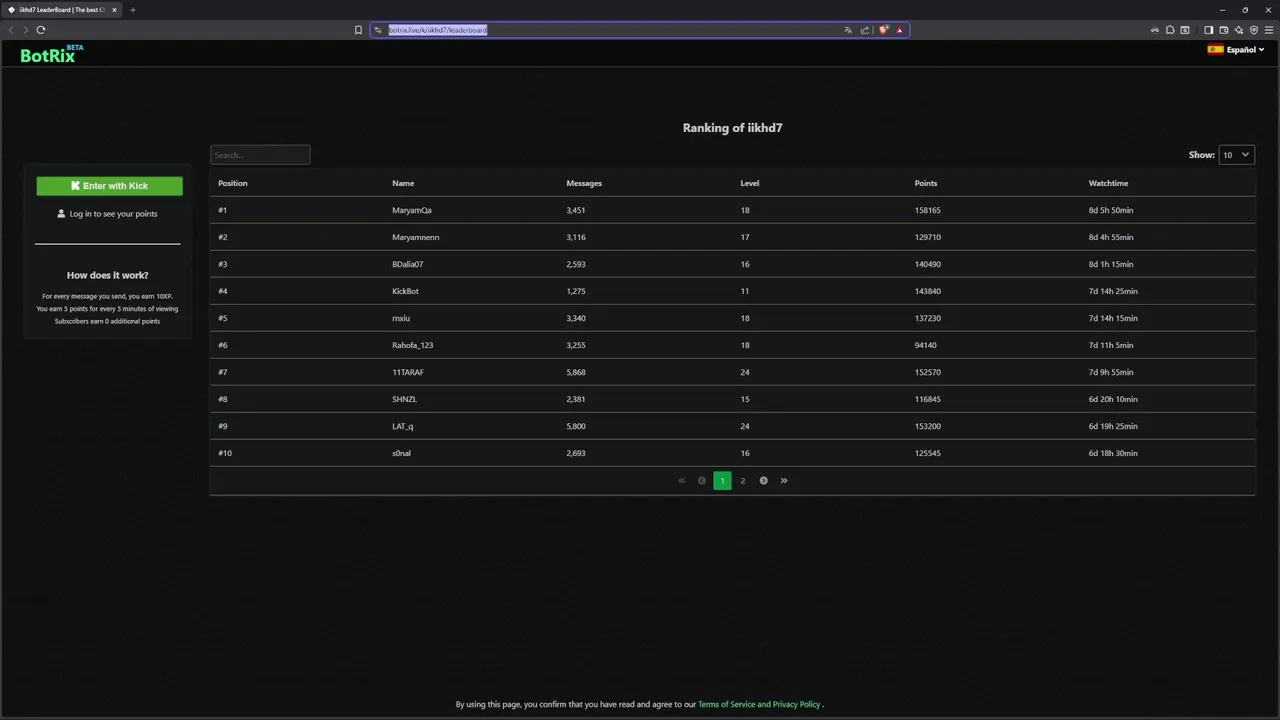The image size is (1280, 720).
Task: Focus the leaderboard Search field
Action: (x=260, y=155)
